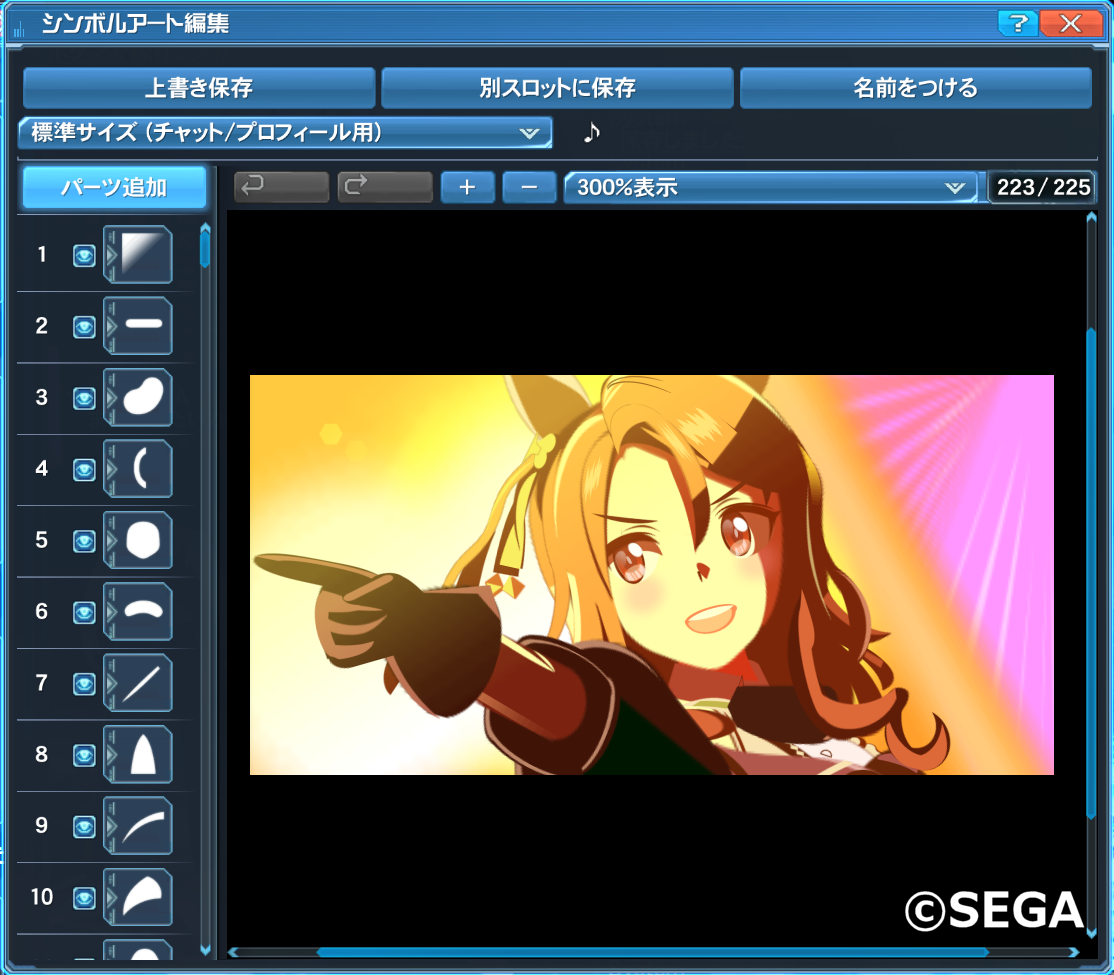
Task: Toggle visibility of layer 3
Action: click(84, 399)
